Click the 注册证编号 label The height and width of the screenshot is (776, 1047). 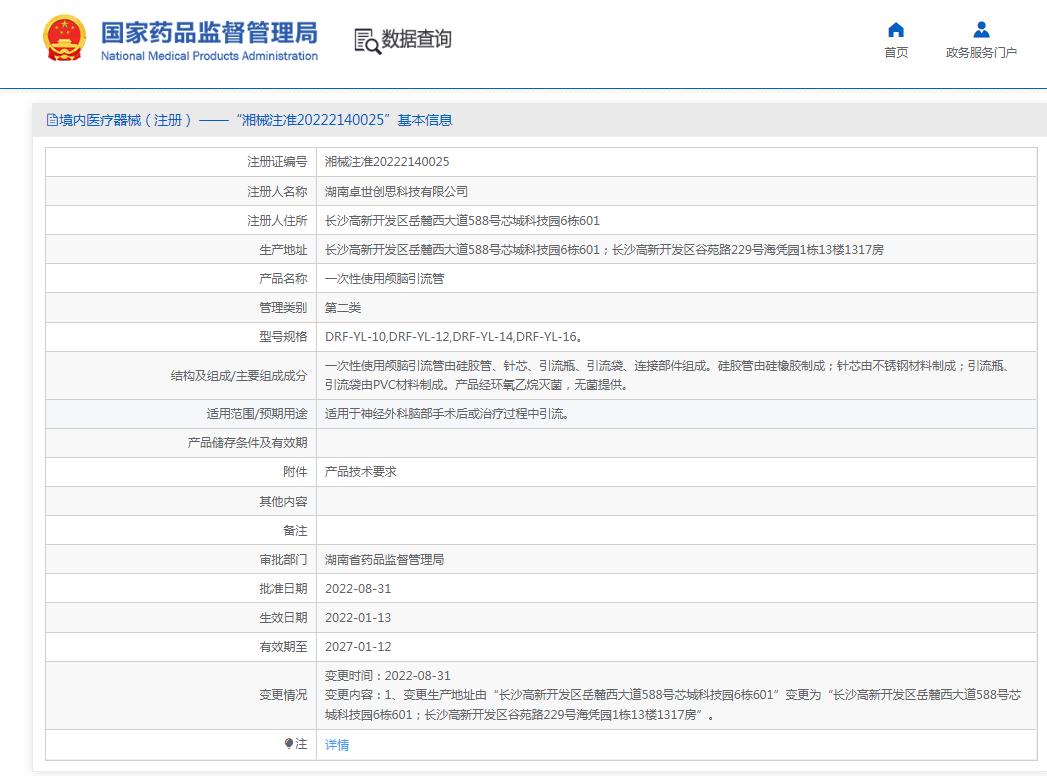pyautogui.click(x=277, y=162)
